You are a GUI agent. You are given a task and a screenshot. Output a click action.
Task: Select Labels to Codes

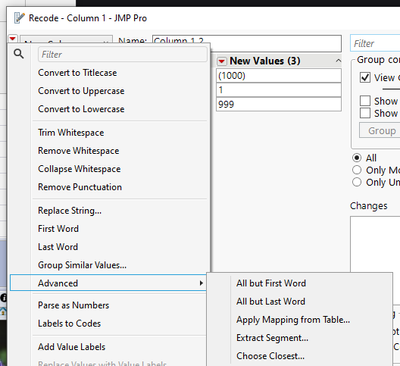(69, 323)
